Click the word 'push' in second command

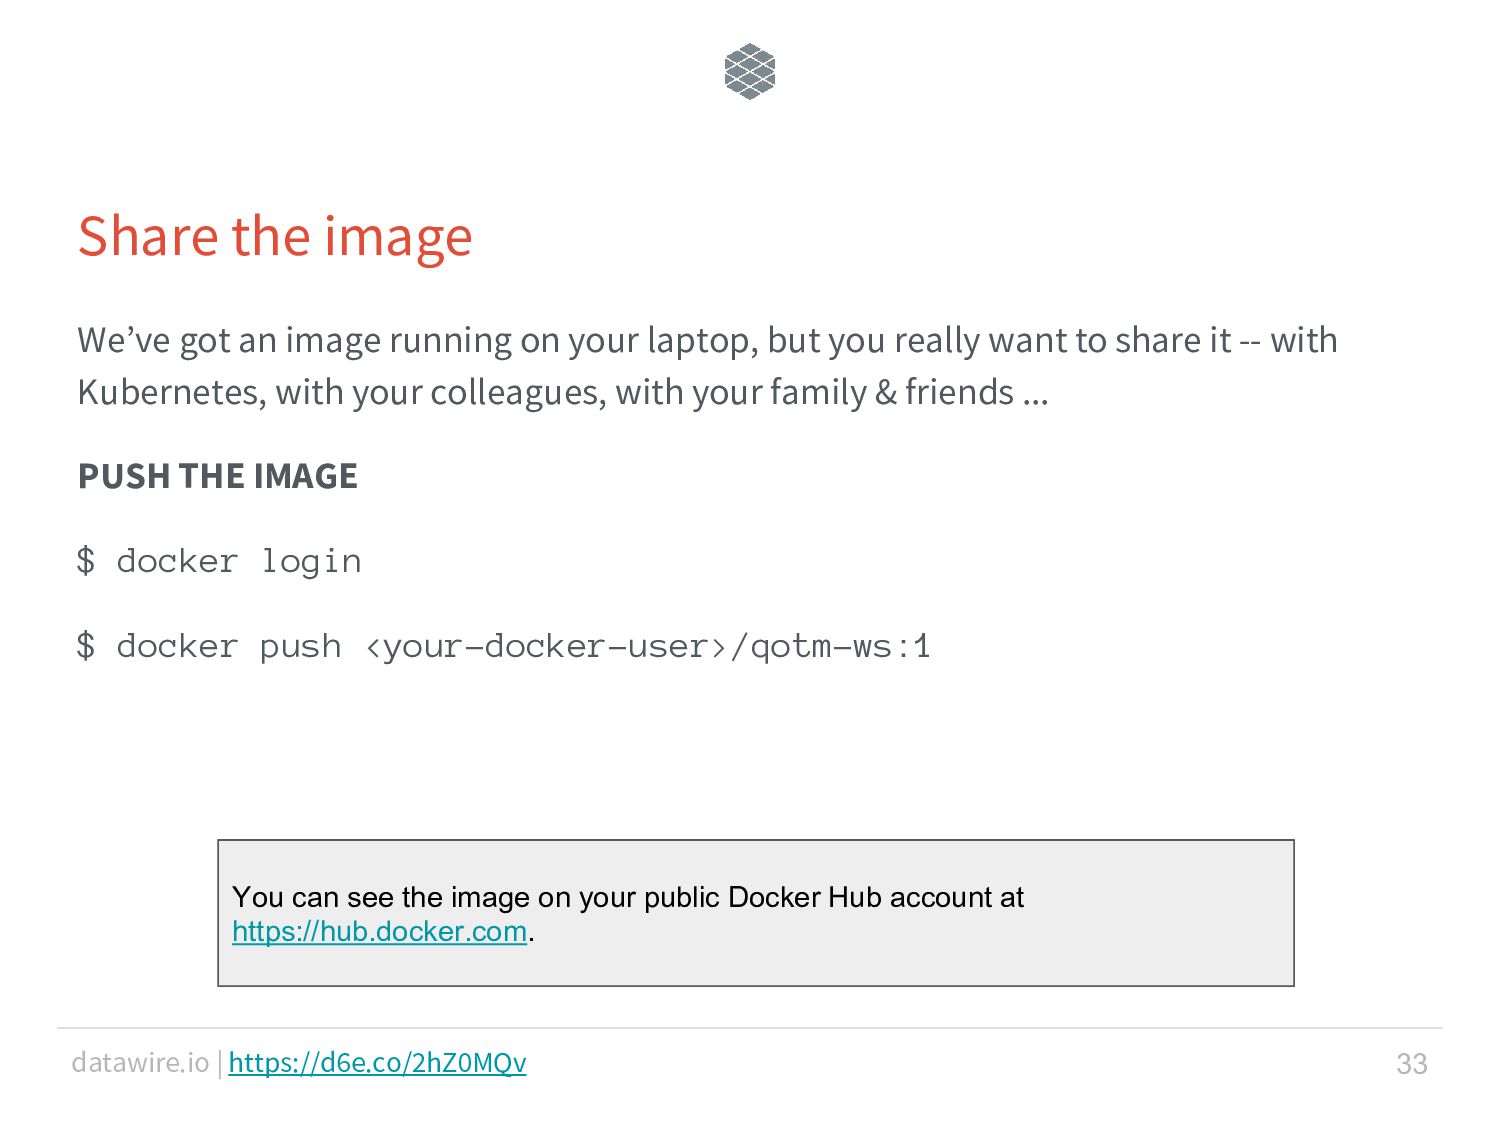tap(300, 647)
